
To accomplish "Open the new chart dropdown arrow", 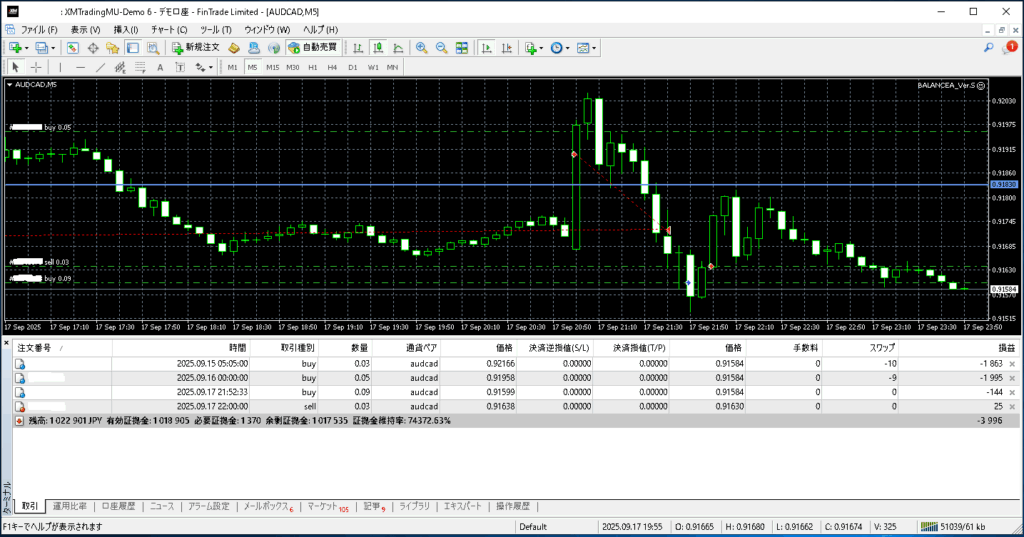I will [26, 47].
